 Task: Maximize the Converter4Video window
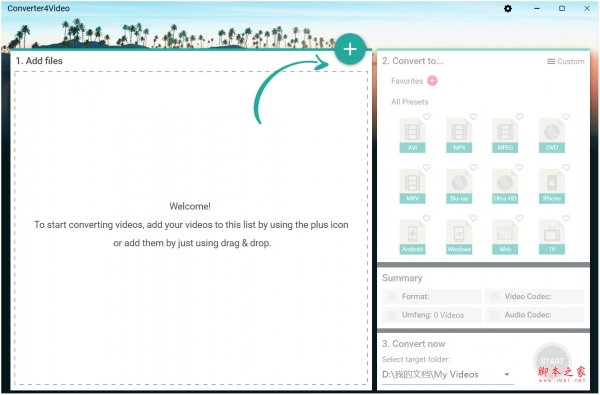[x=562, y=8]
